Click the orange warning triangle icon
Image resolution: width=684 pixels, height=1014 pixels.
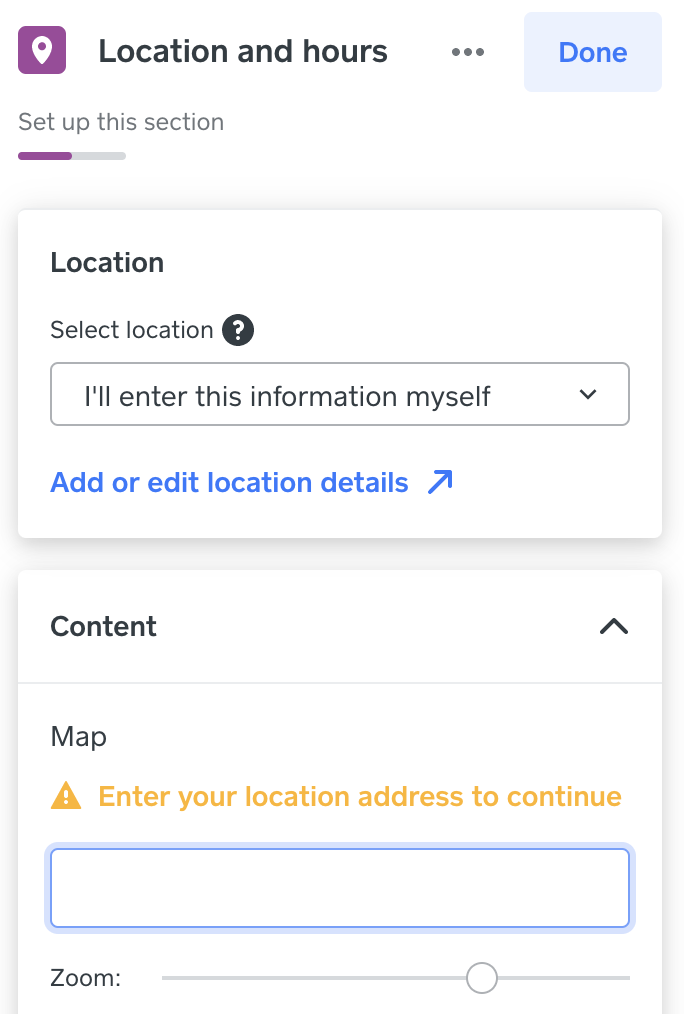(66, 797)
